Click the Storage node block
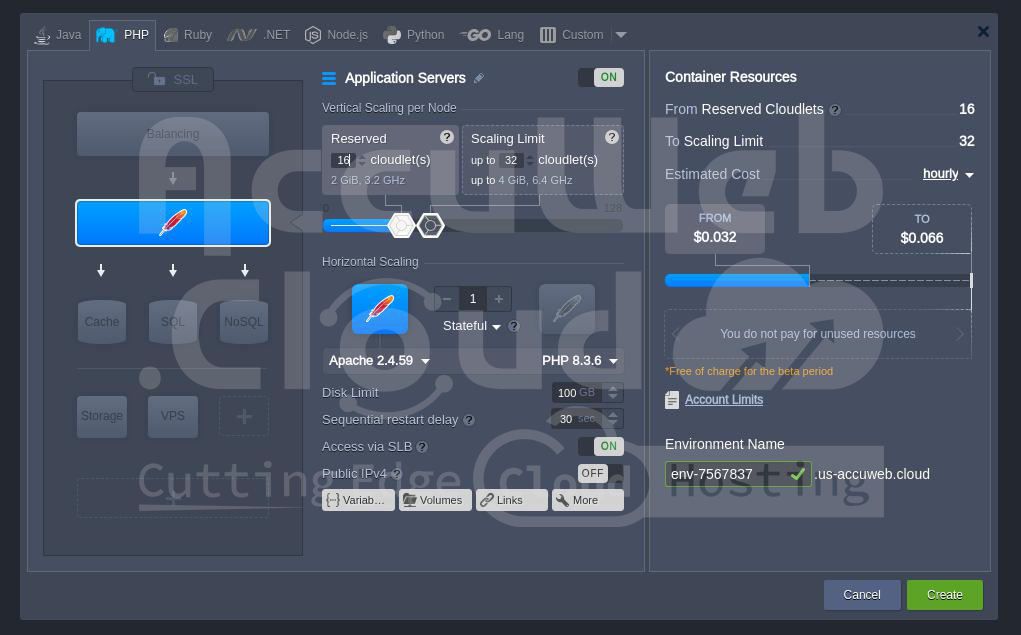Screen dimensions: 1021x635 point(102,416)
